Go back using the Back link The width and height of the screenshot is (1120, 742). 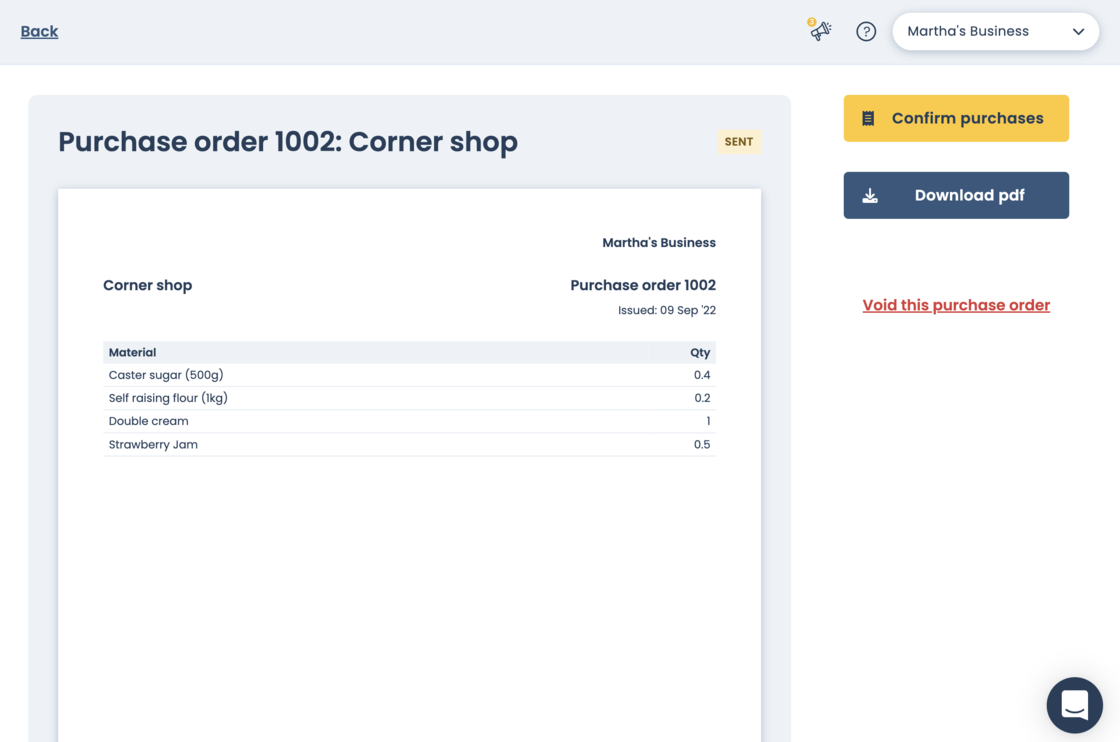39,32
